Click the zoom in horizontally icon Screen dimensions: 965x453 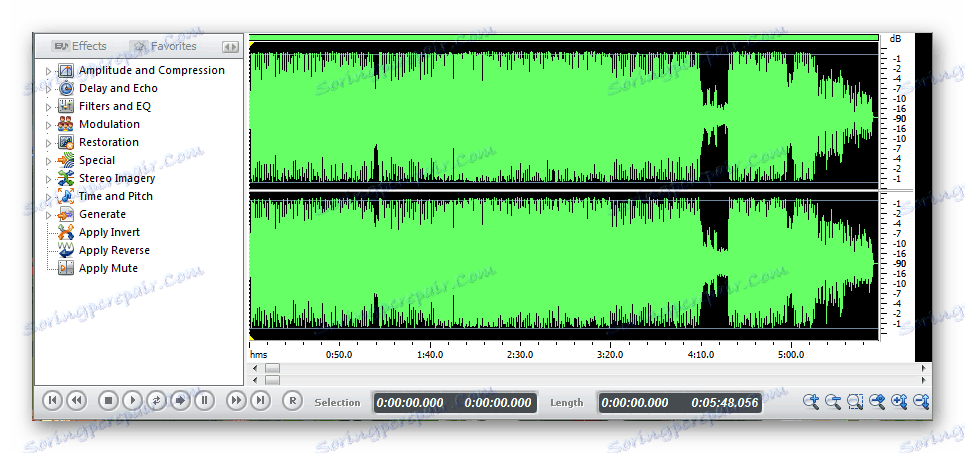(811, 402)
